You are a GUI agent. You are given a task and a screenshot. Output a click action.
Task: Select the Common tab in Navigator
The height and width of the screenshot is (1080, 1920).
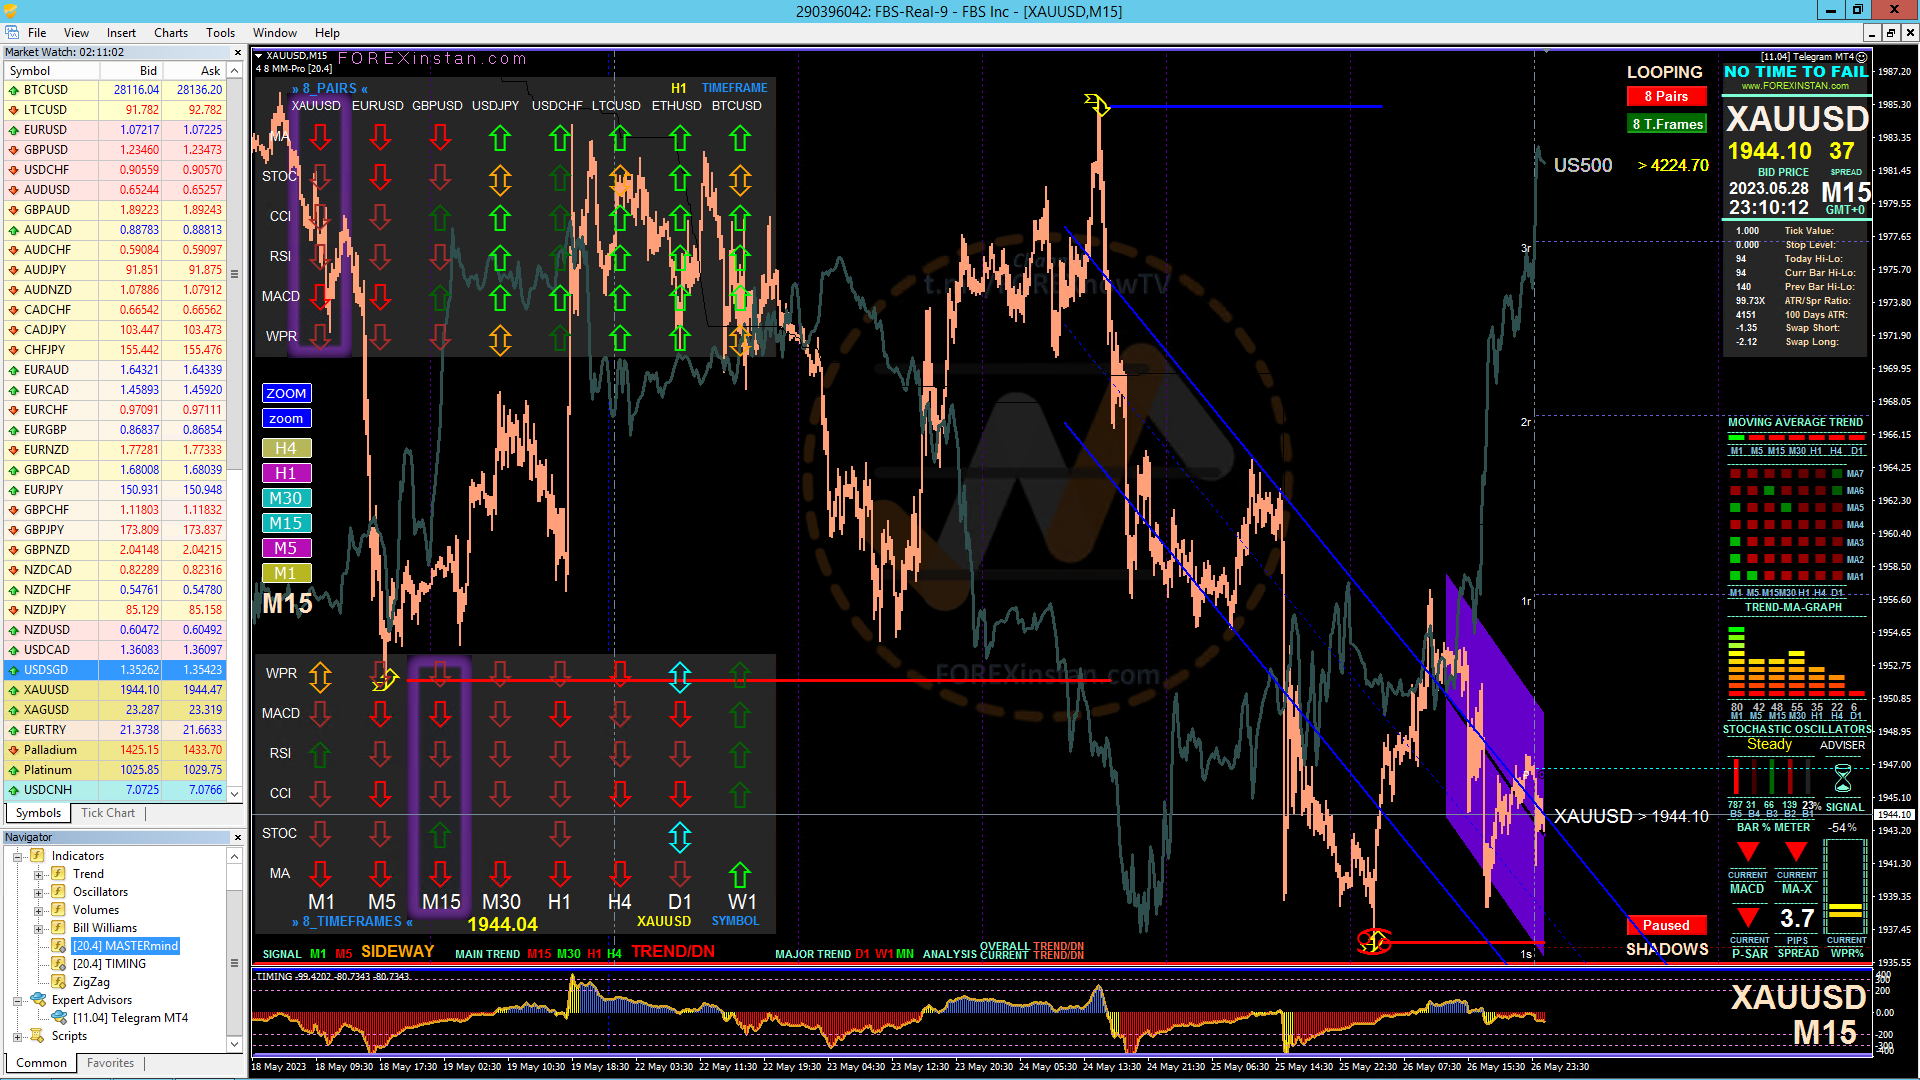click(x=41, y=1063)
